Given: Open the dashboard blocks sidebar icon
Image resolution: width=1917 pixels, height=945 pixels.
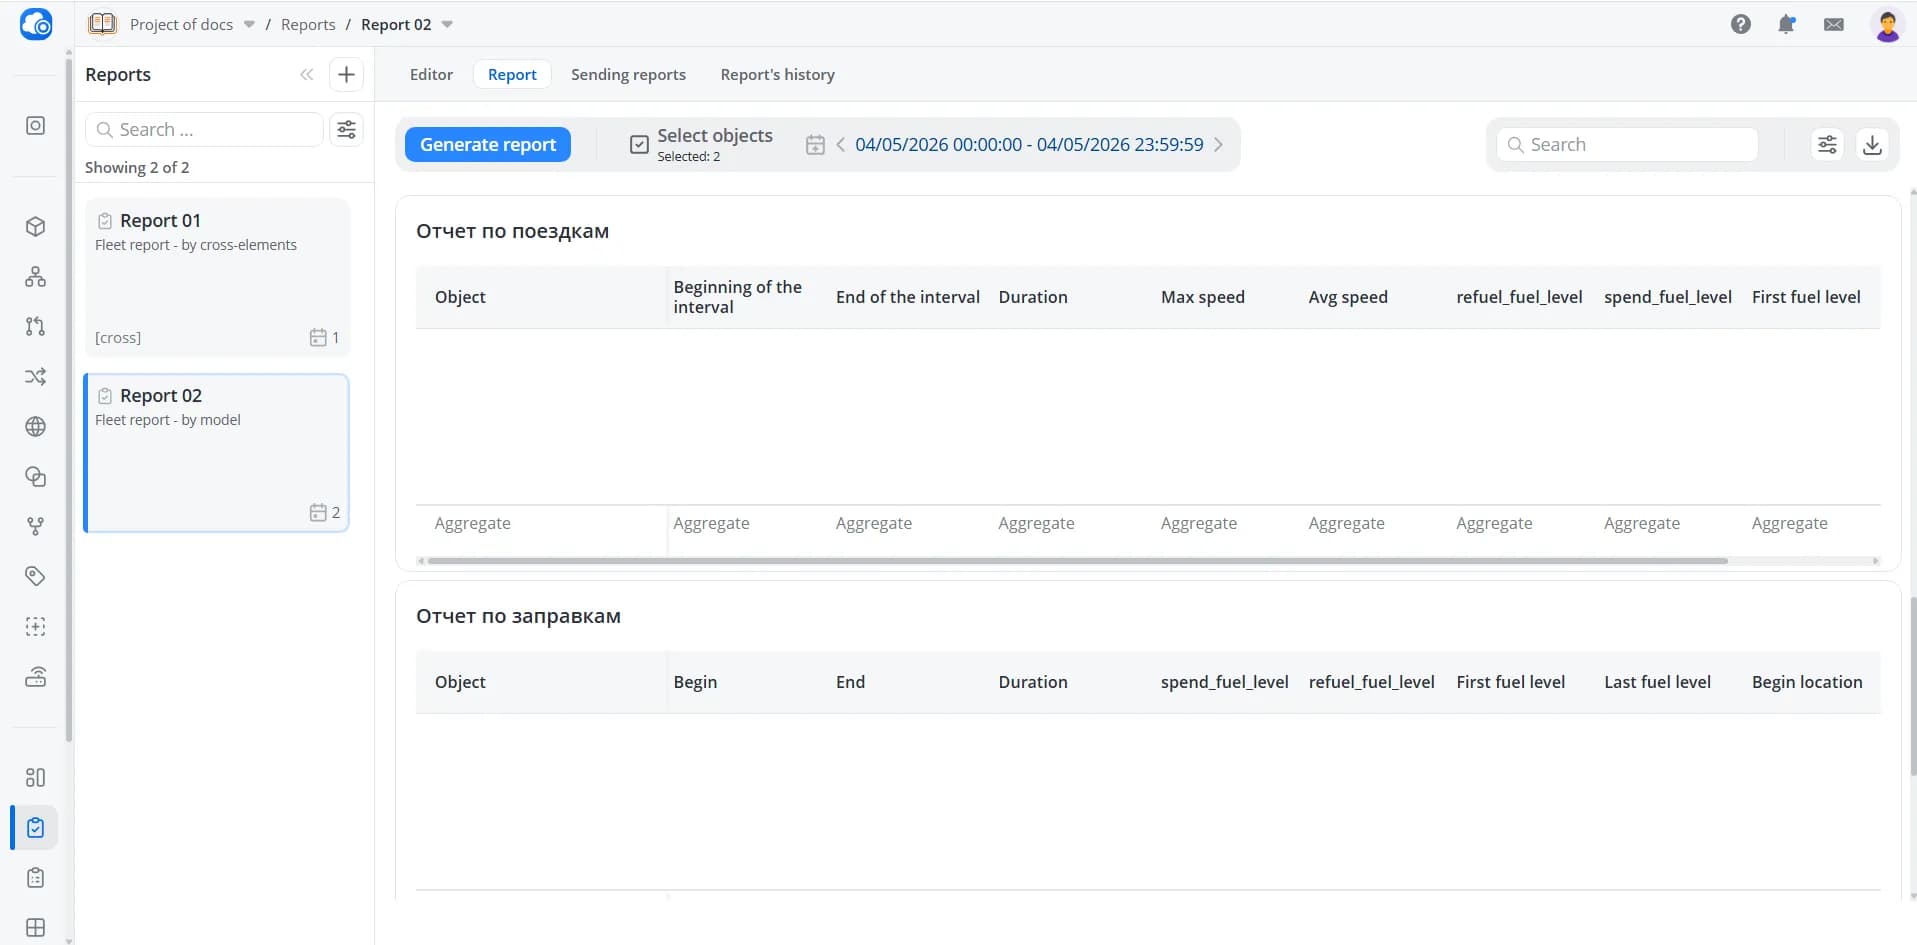Looking at the screenshot, I should [36, 777].
